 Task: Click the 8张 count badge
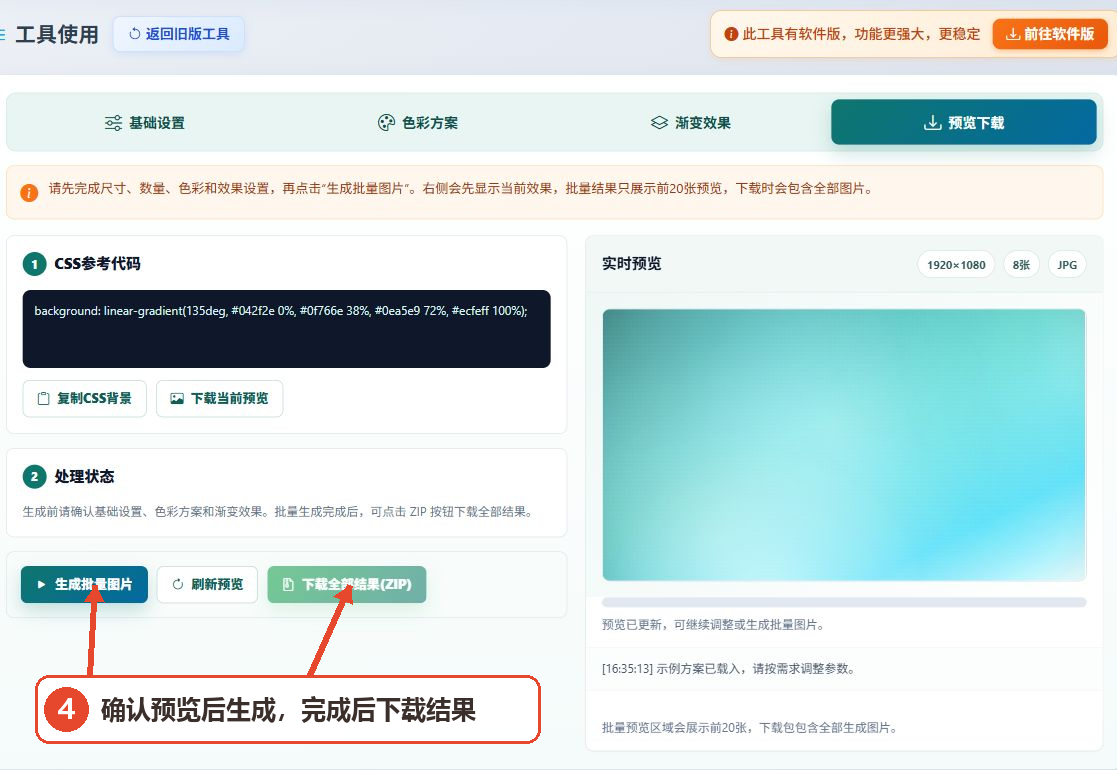point(1022,265)
